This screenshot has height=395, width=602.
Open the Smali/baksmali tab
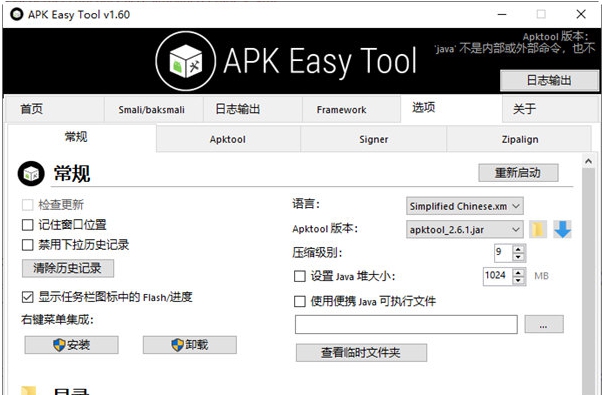(154, 109)
